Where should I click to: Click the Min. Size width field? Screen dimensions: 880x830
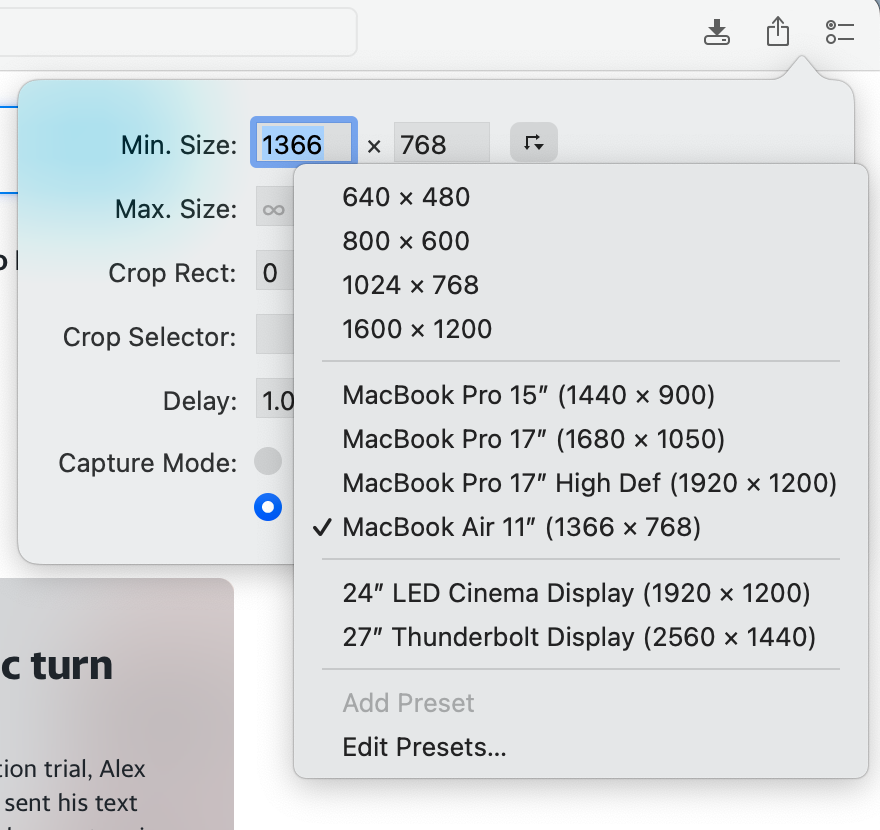coord(304,143)
